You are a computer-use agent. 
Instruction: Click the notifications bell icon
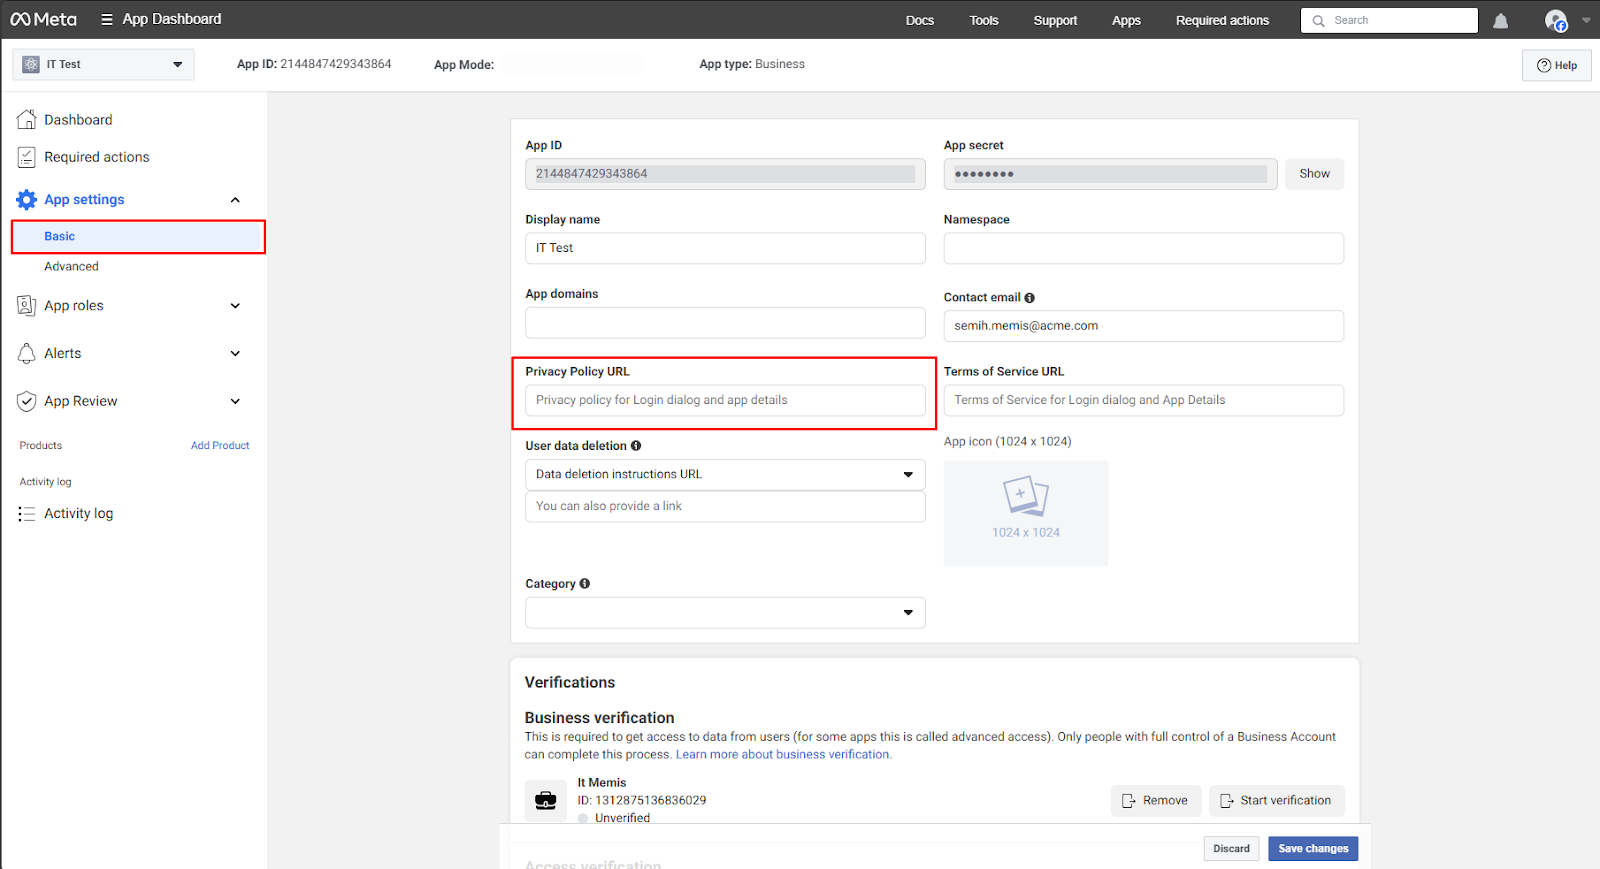1500,21
